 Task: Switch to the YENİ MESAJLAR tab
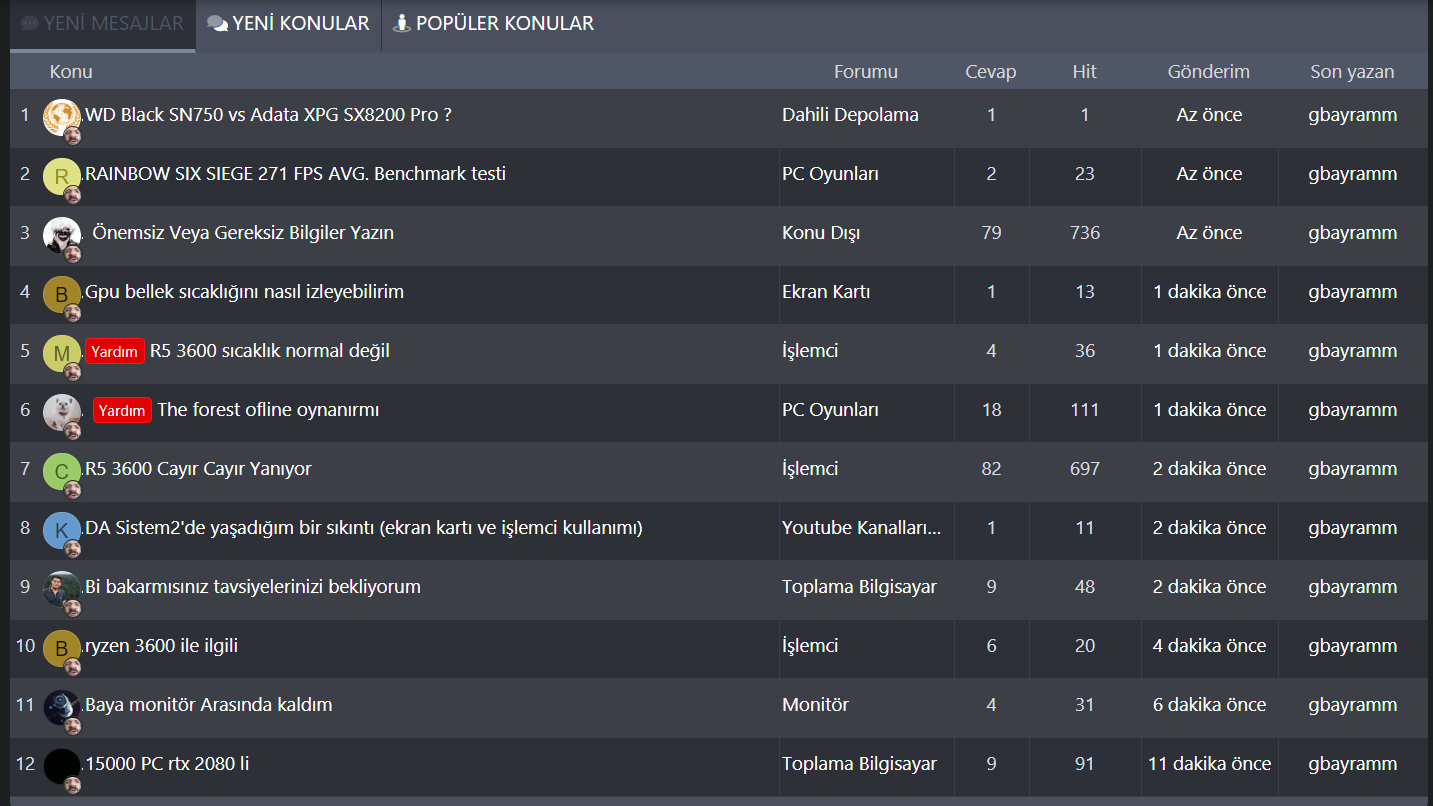pyautogui.click(x=103, y=23)
